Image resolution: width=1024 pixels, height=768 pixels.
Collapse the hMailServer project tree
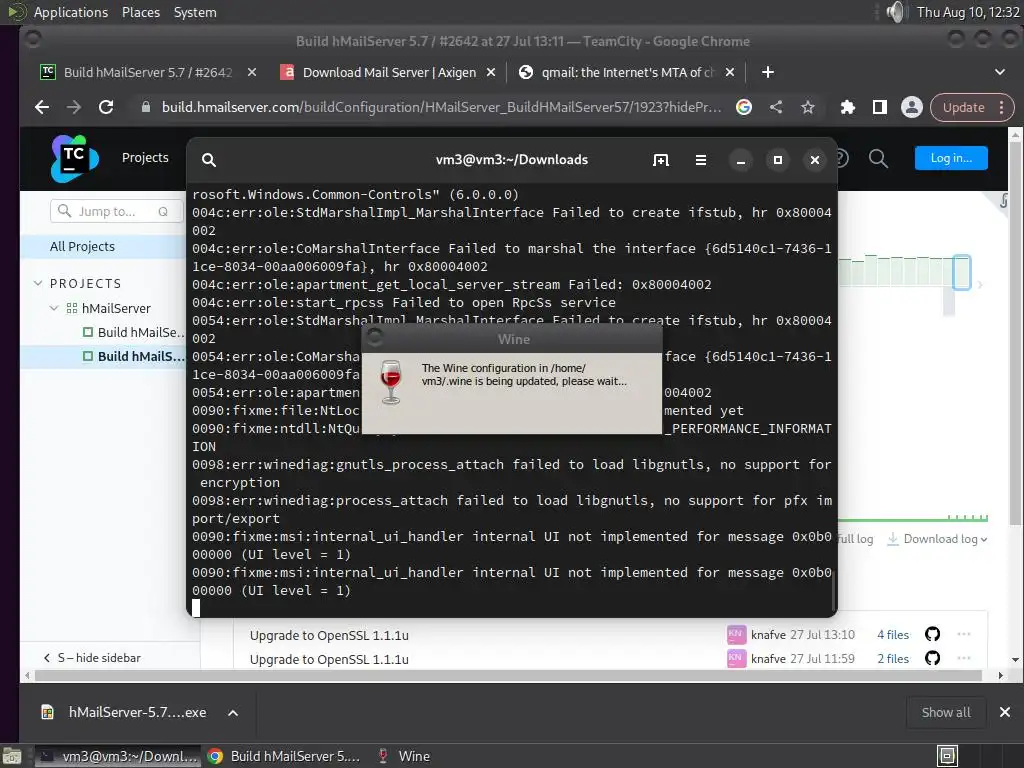coord(54,308)
